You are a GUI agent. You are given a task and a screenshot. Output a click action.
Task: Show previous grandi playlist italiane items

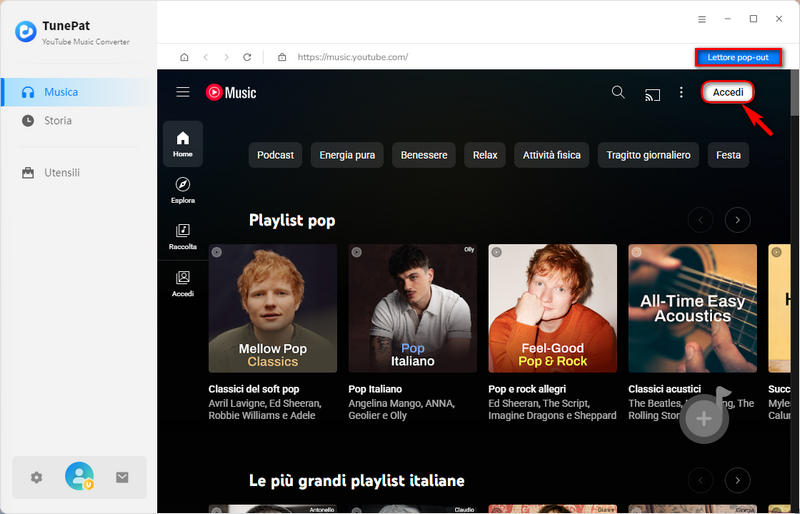(701, 480)
